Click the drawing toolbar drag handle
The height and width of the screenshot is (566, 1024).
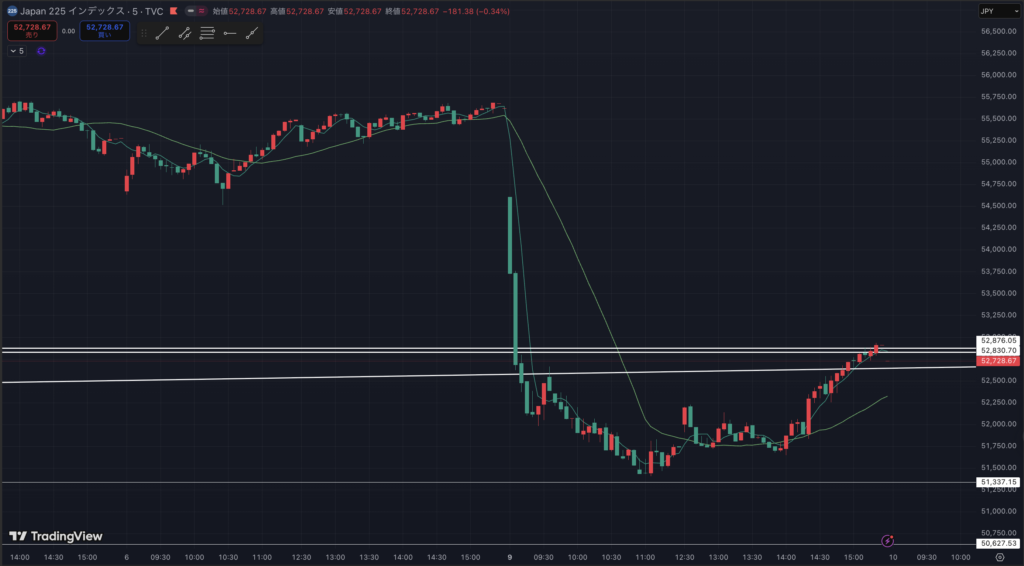click(x=144, y=33)
